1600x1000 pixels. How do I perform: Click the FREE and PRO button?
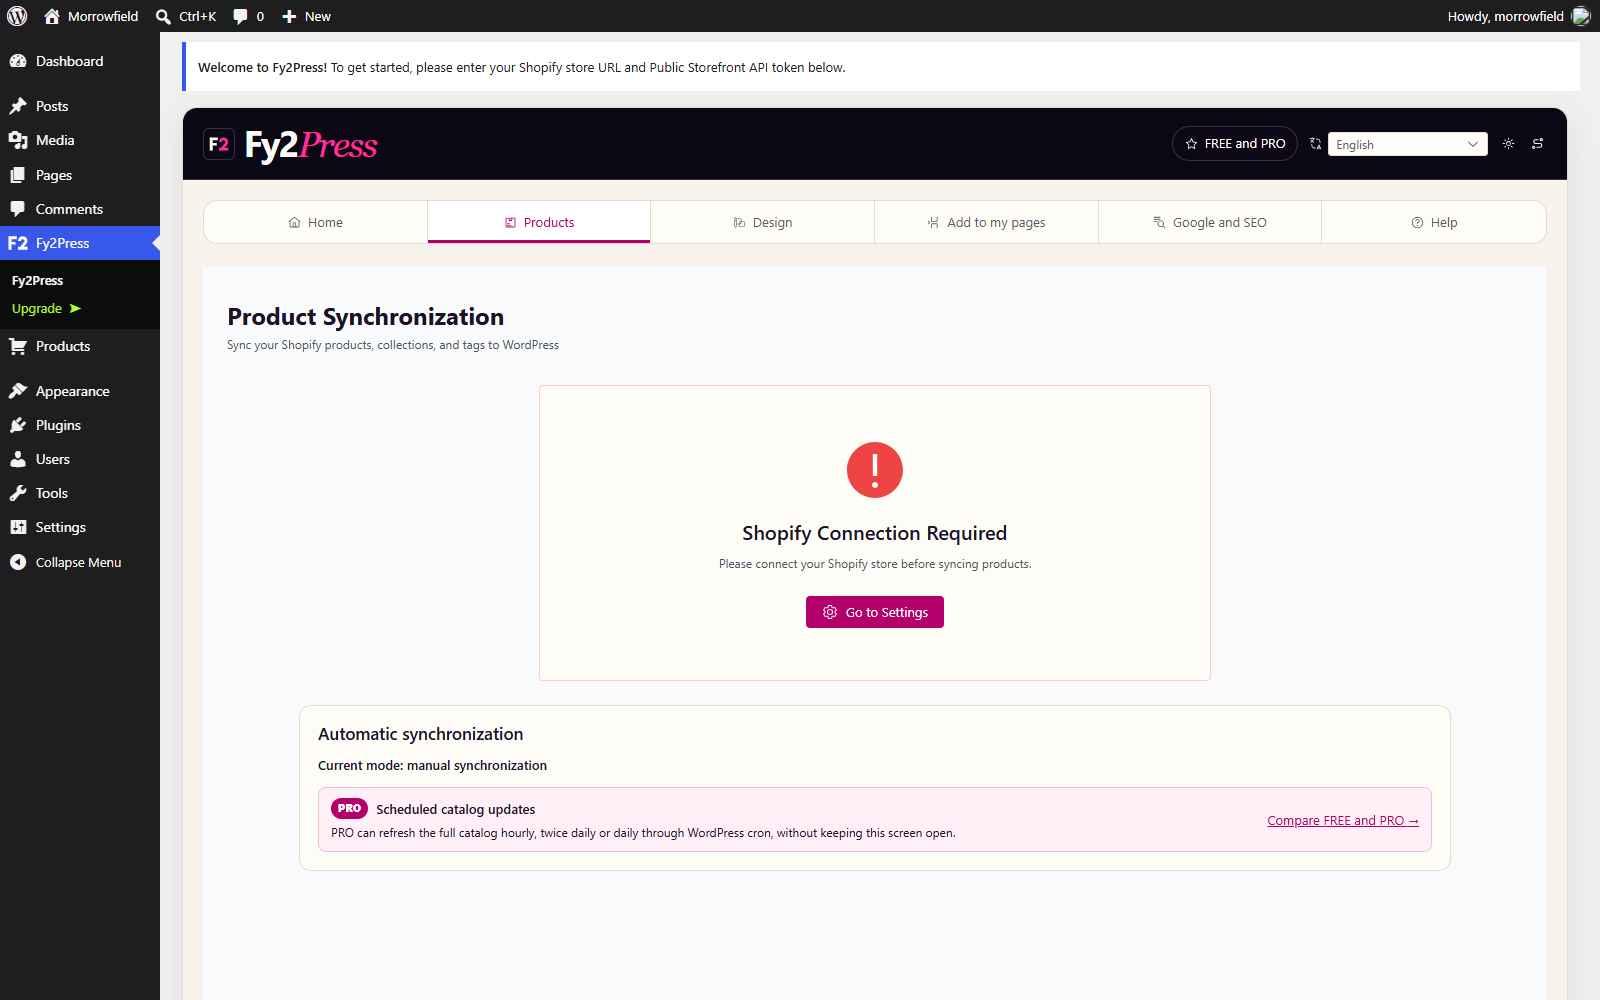coord(1235,144)
